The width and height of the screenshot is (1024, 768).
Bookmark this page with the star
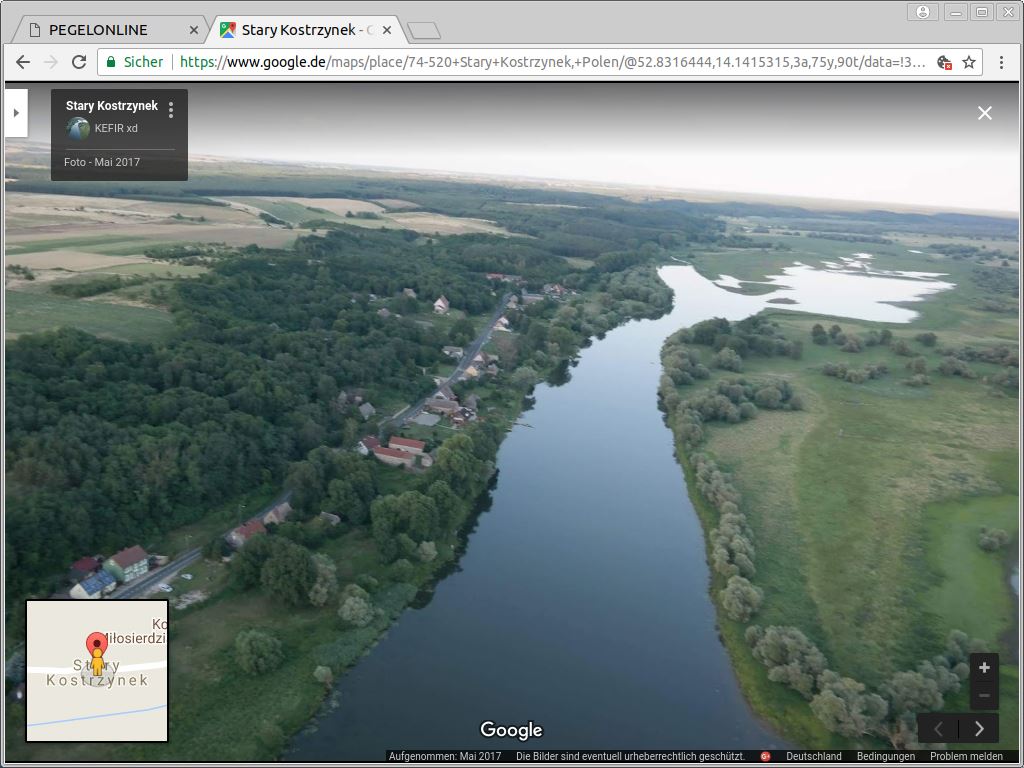968,62
